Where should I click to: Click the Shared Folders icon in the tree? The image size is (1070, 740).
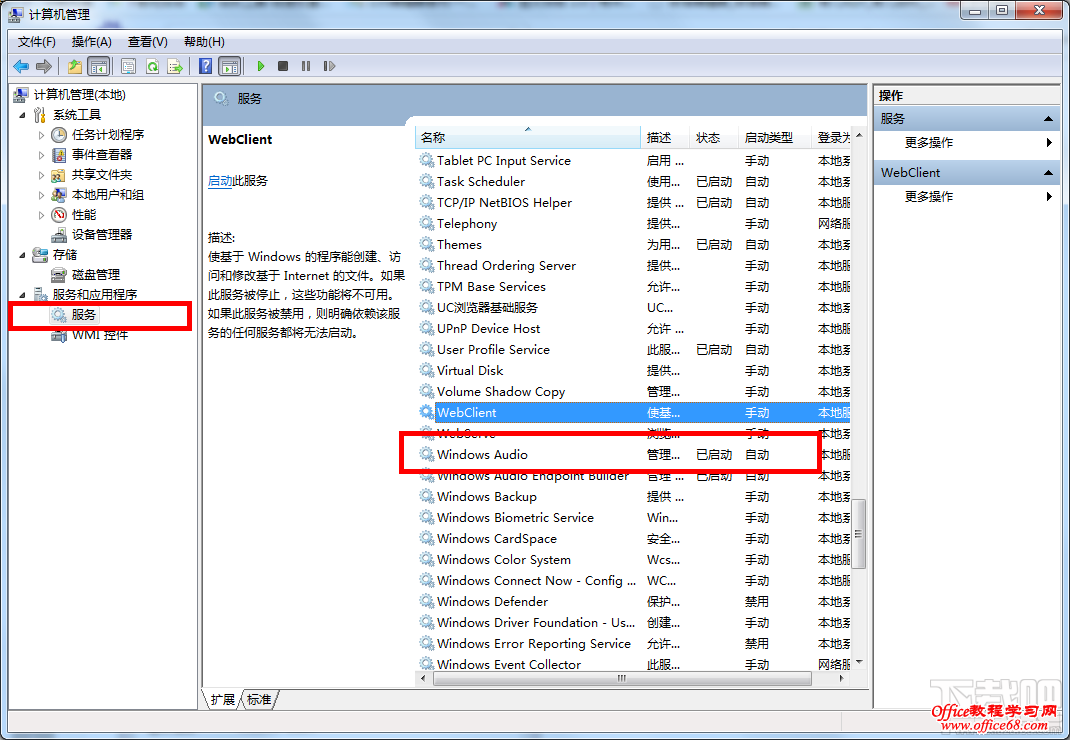[x=59, y=175]
